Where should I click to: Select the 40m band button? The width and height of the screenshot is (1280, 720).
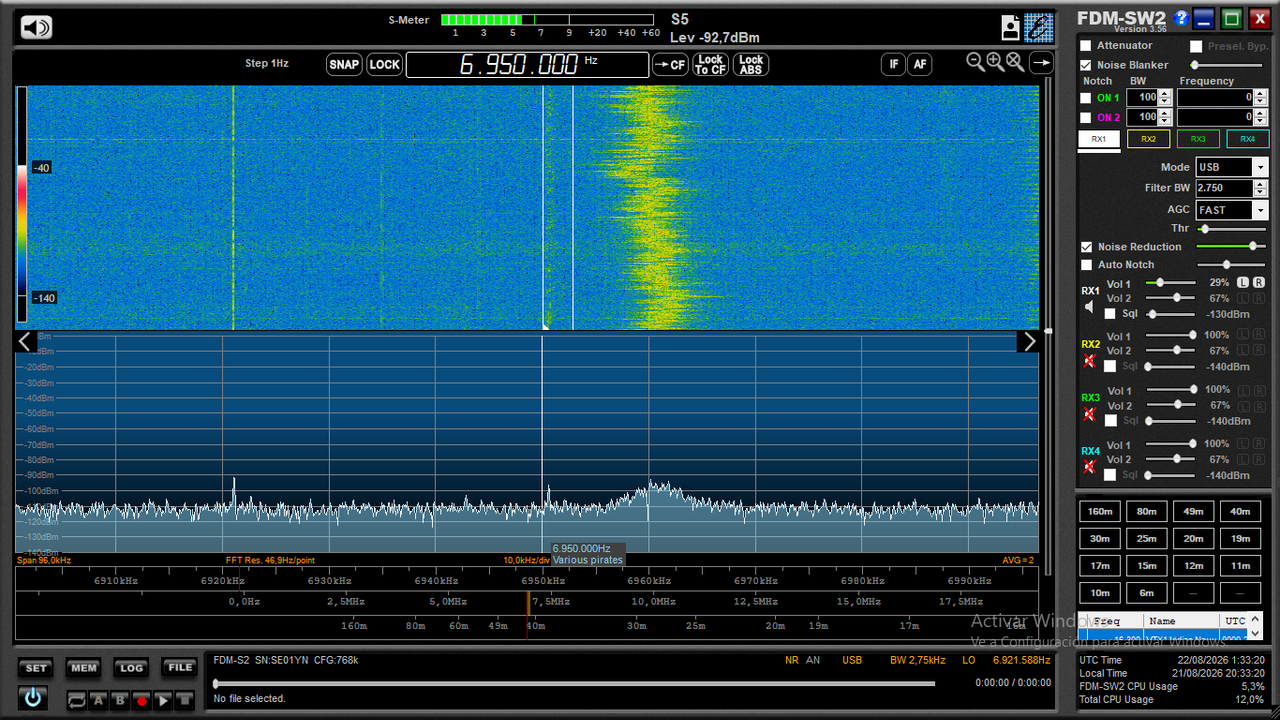(1240, 511)
